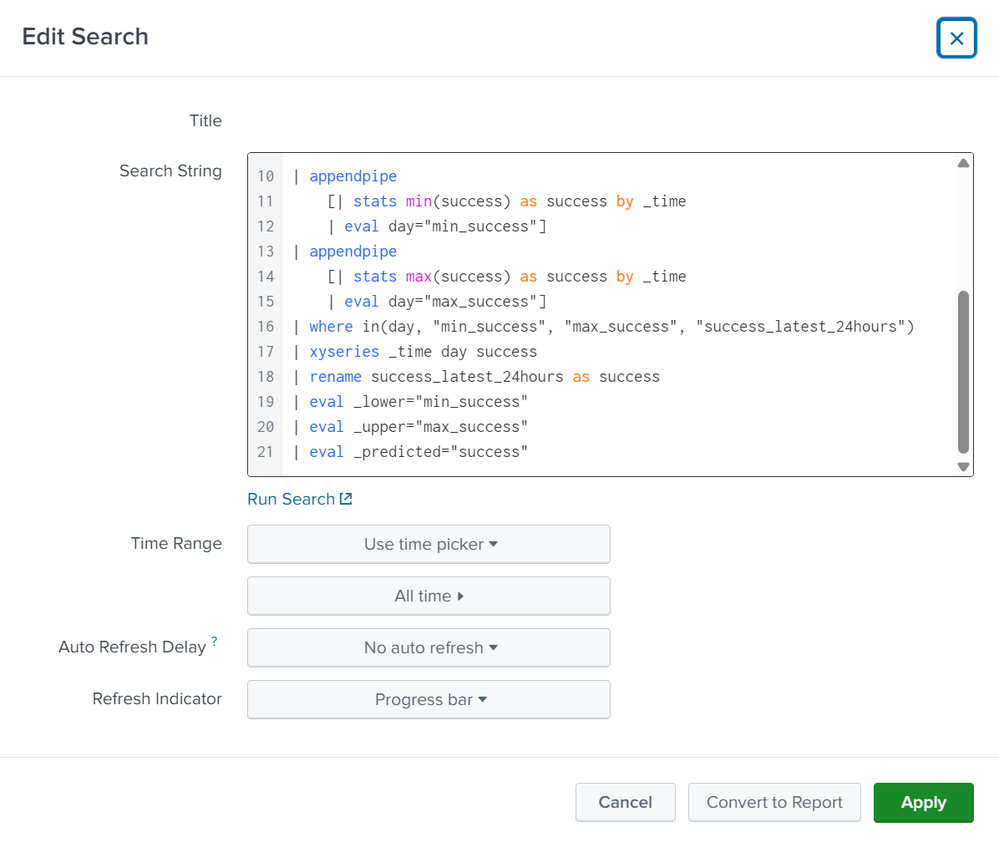The image size is (999, 848).
Task: Click the scroll-down arrow in the code editor
Action: click(962, 467)
